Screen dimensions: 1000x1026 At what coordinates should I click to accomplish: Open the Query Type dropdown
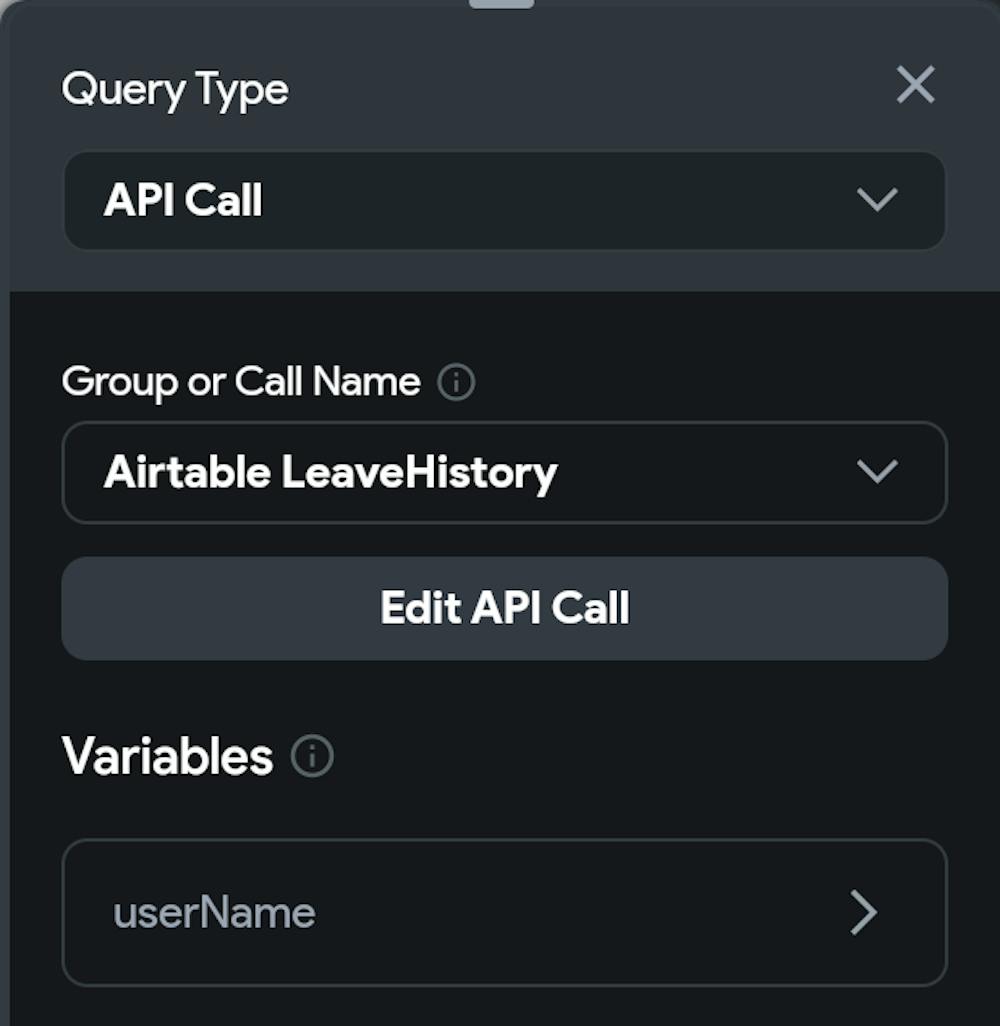[x=504, y=200]
